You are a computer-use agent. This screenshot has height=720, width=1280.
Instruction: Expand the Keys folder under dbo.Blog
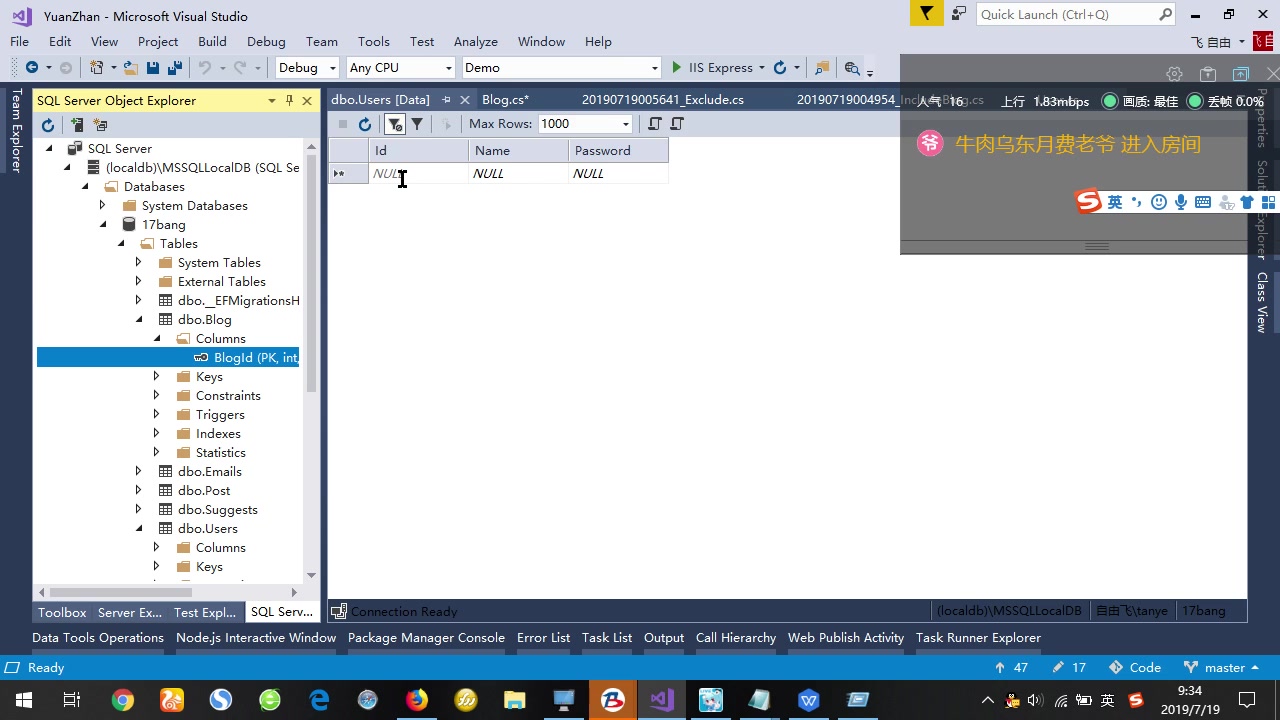pyautogui.click(x=157, y=377)
